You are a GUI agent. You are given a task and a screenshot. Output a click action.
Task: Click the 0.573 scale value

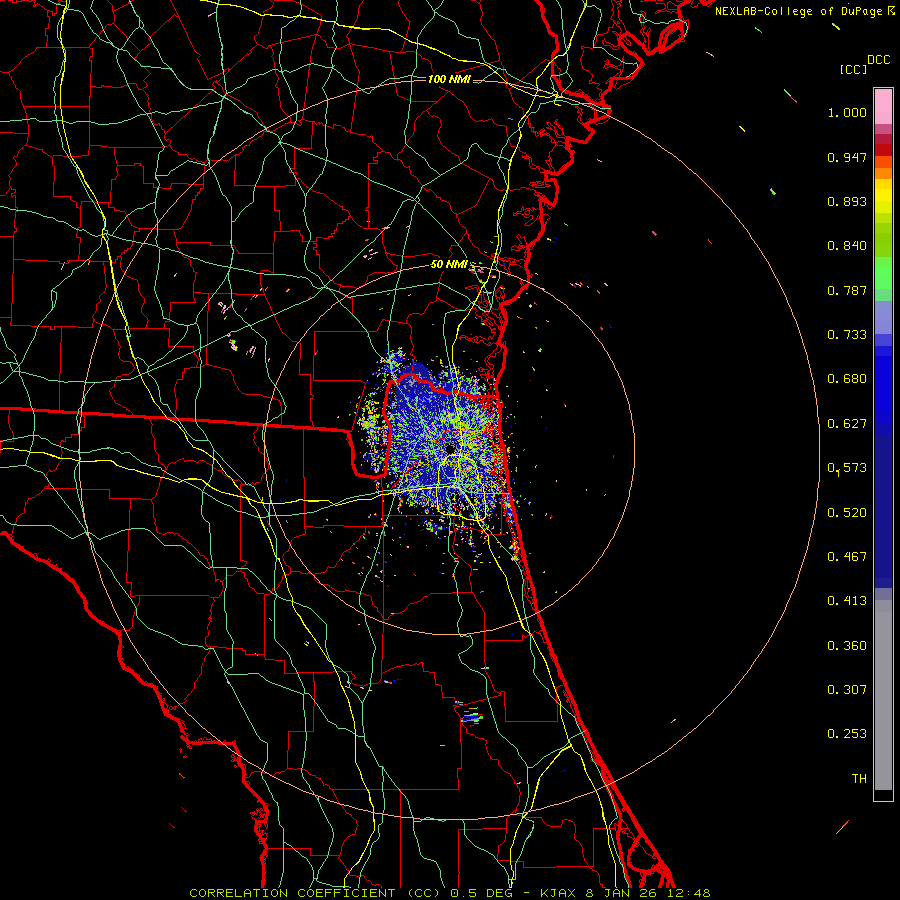[847, 468]
